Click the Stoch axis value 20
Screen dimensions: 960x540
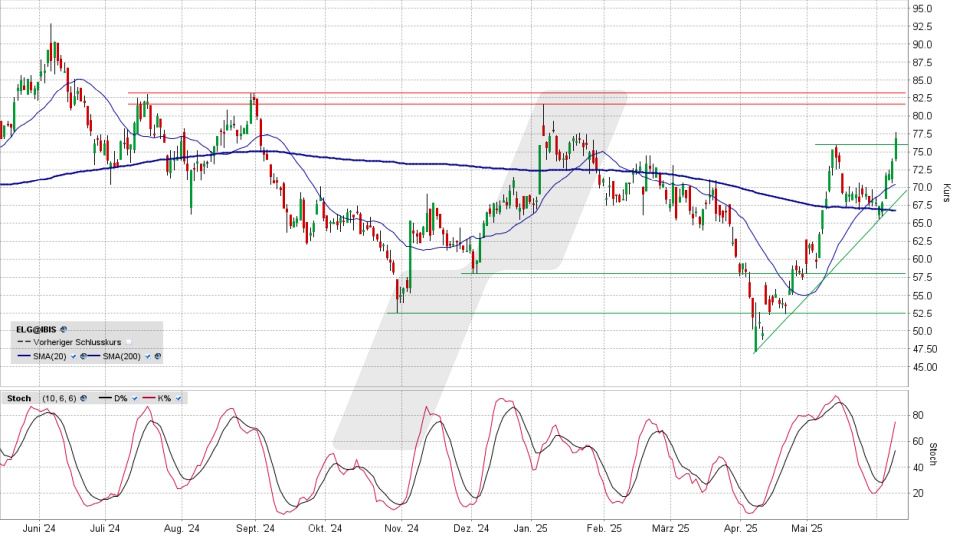[918, 493]
